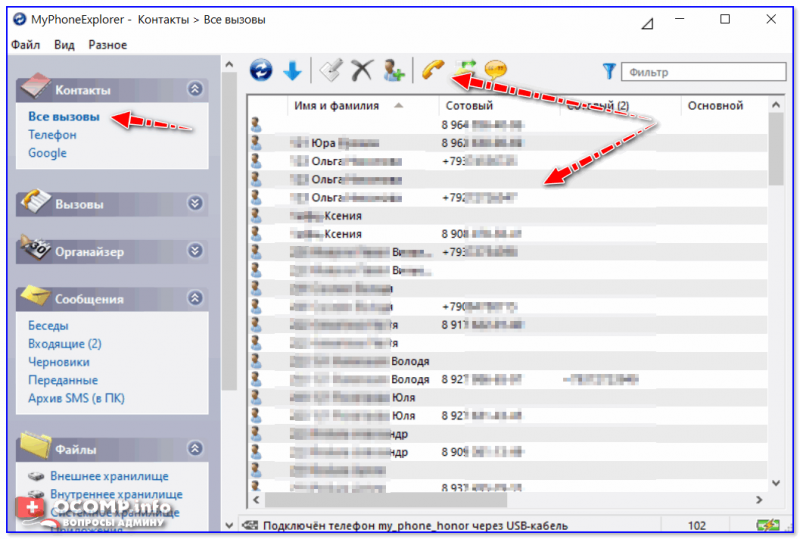Expand the Вызовы panel
800x539 pixels.
(x=195, y=204)
